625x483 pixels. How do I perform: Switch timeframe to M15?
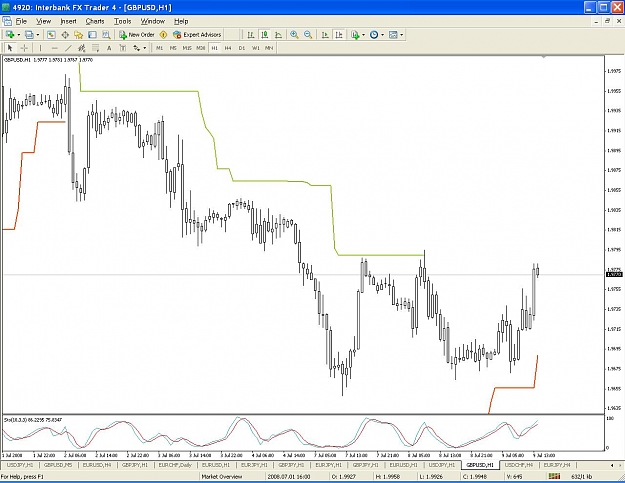click(x=187, y=48)
